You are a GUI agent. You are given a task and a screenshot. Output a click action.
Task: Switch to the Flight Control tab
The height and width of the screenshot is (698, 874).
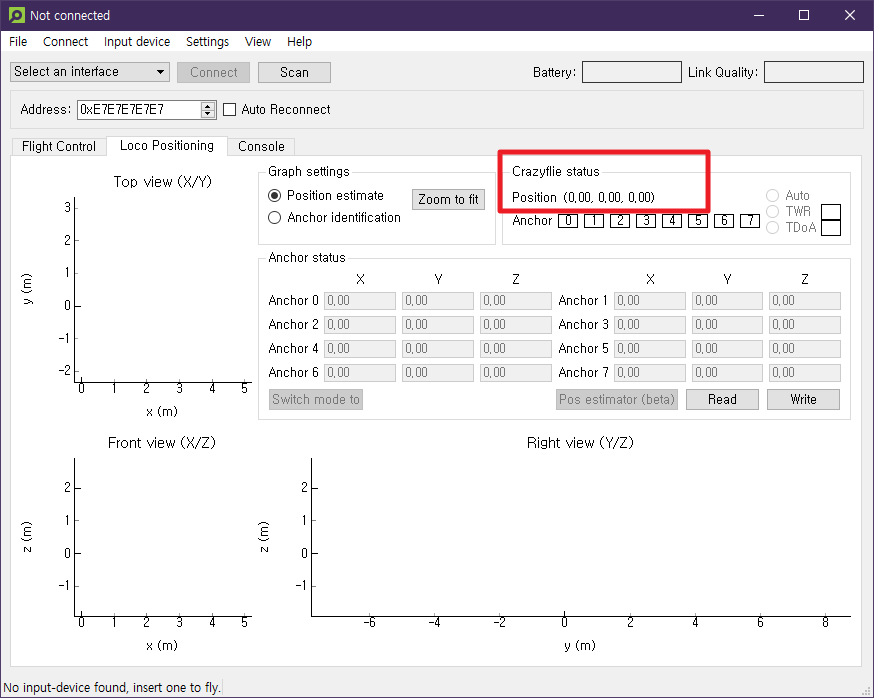(x=59, y=146)
